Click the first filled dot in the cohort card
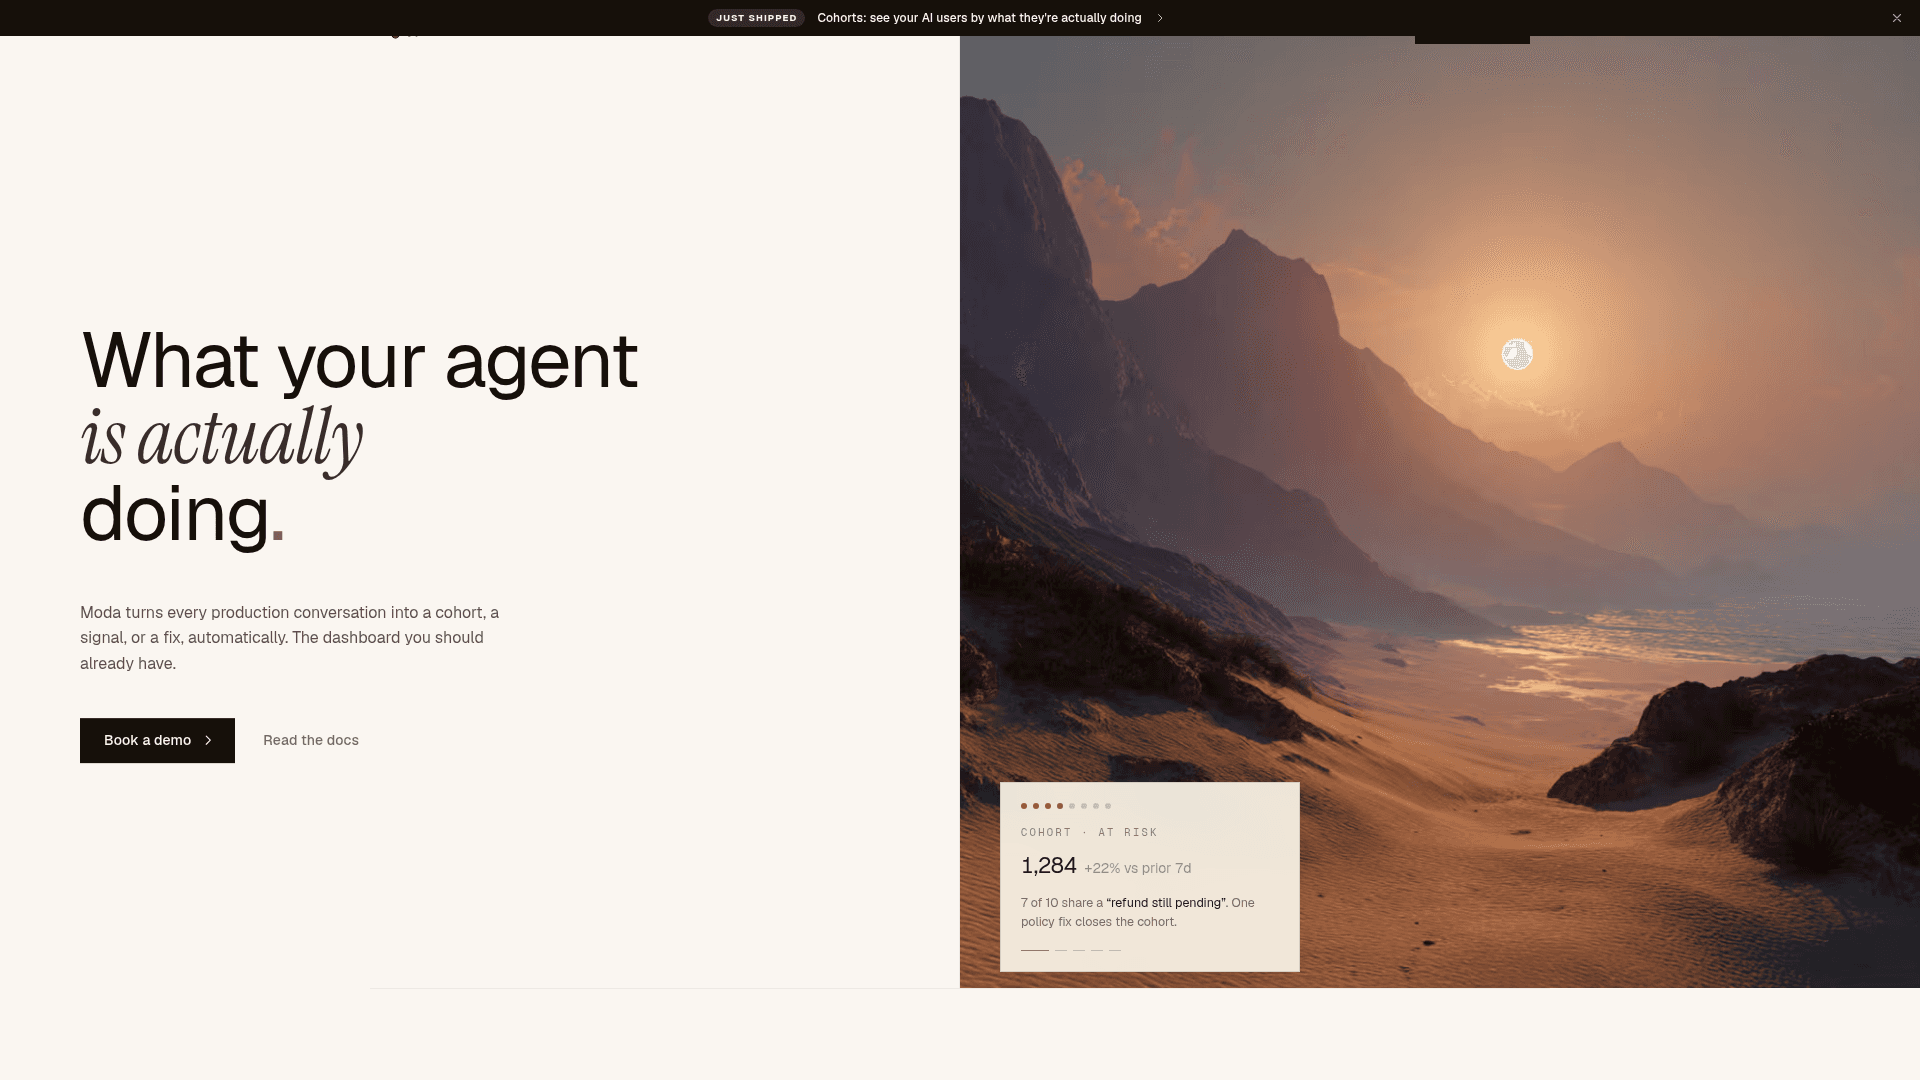1920x1080 pixels. [1024, 806]
